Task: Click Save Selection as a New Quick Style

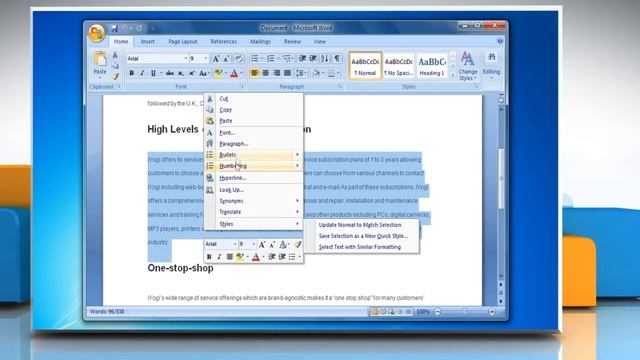Action: pos(363,236)
